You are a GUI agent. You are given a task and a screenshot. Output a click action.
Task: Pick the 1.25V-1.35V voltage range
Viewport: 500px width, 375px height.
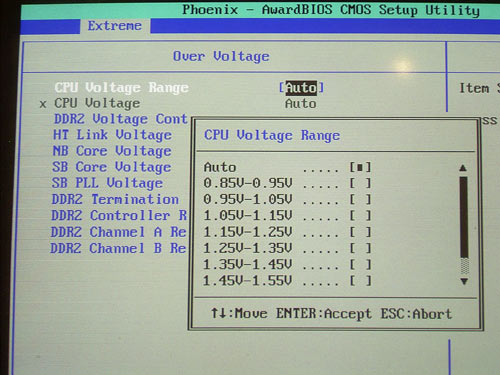(x=287, y=248)
